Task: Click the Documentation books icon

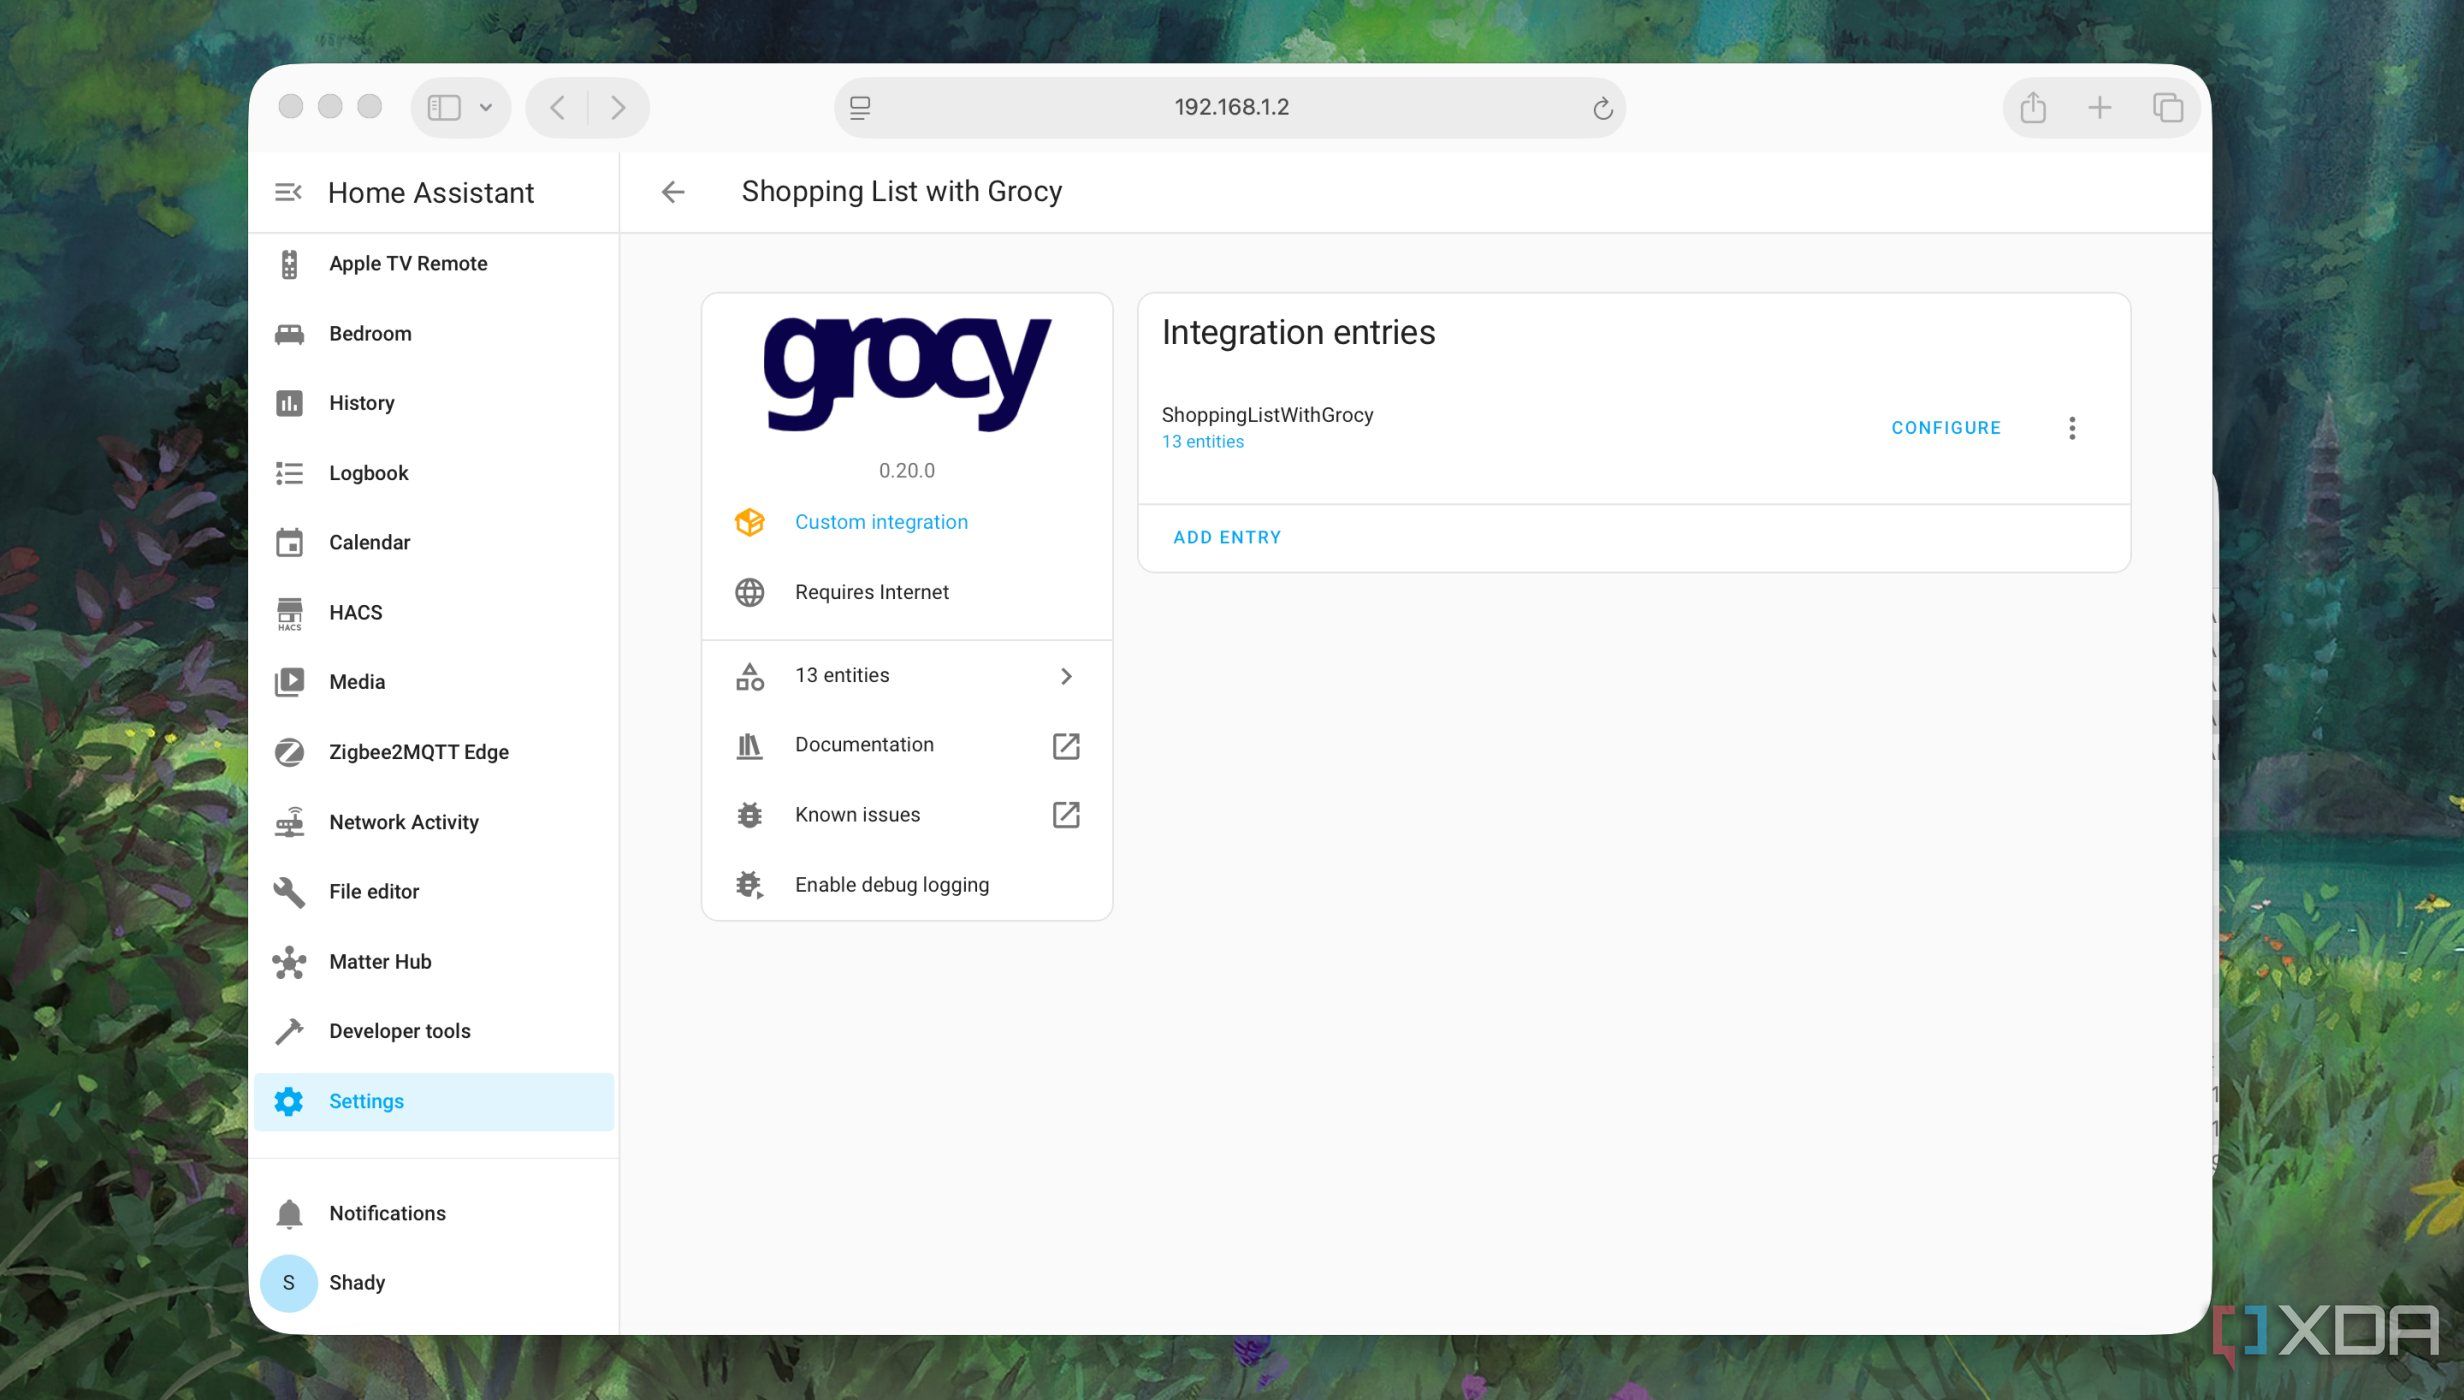Action: 750,745
